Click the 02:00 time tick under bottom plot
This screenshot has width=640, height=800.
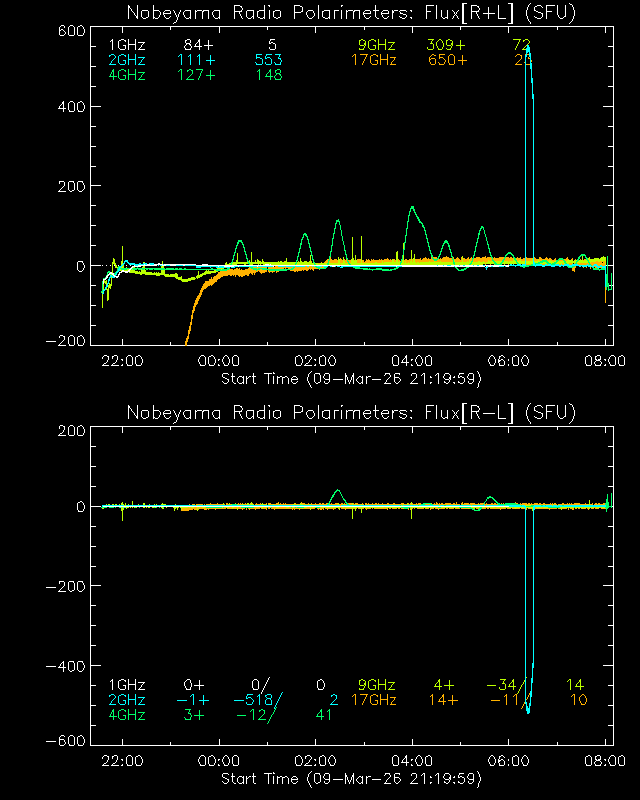pyautogui.click(x=316, y=761)
